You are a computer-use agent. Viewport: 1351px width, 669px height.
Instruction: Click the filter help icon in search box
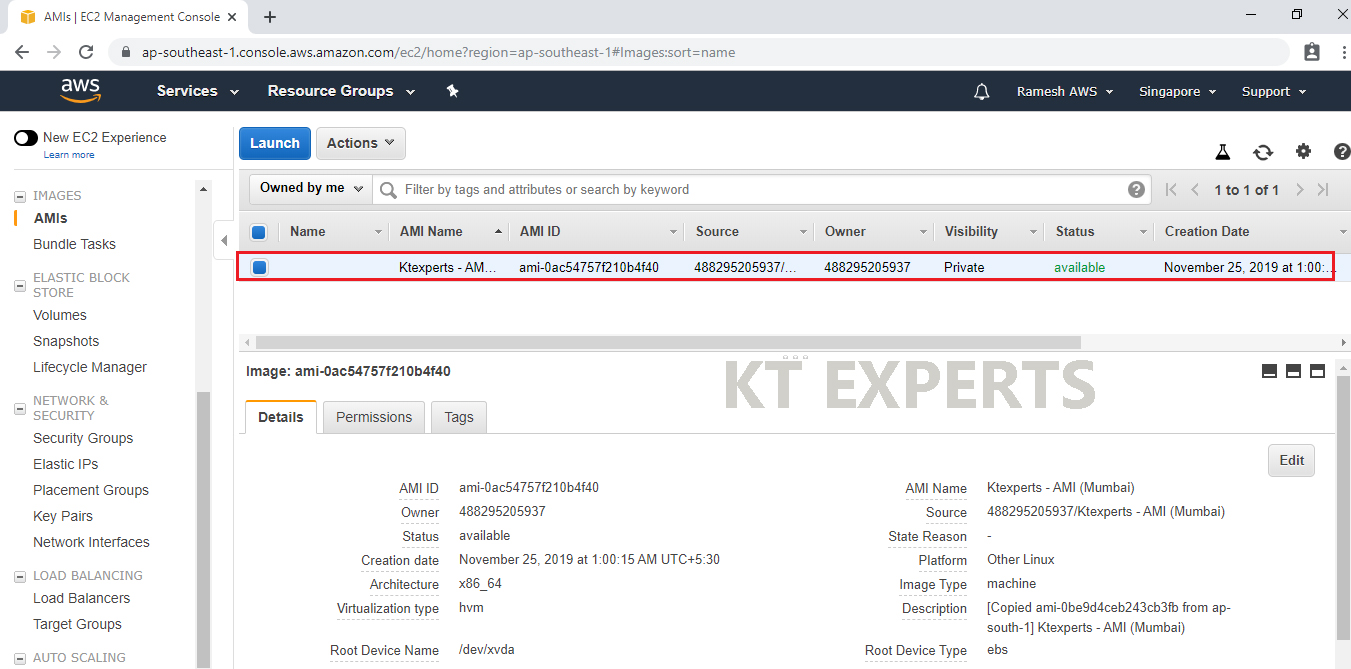pos(1136,189)
